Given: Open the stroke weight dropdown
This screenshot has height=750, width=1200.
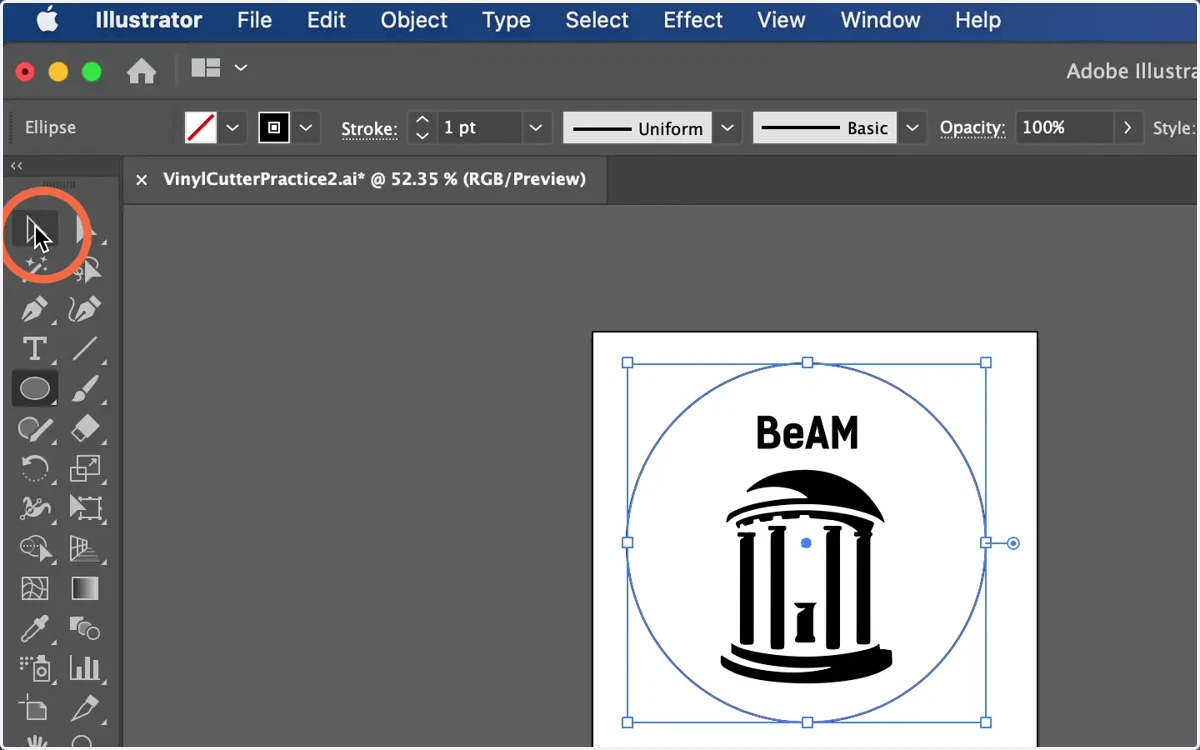Looking at the screenshot, I should click(x=537, y=128).
